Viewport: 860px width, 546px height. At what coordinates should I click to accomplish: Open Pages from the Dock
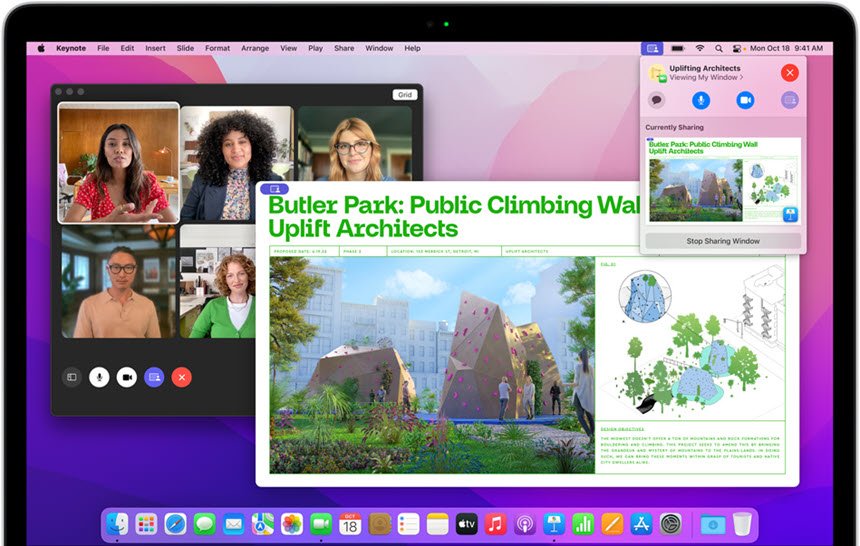pyautogui.click(x=612, y=525)
